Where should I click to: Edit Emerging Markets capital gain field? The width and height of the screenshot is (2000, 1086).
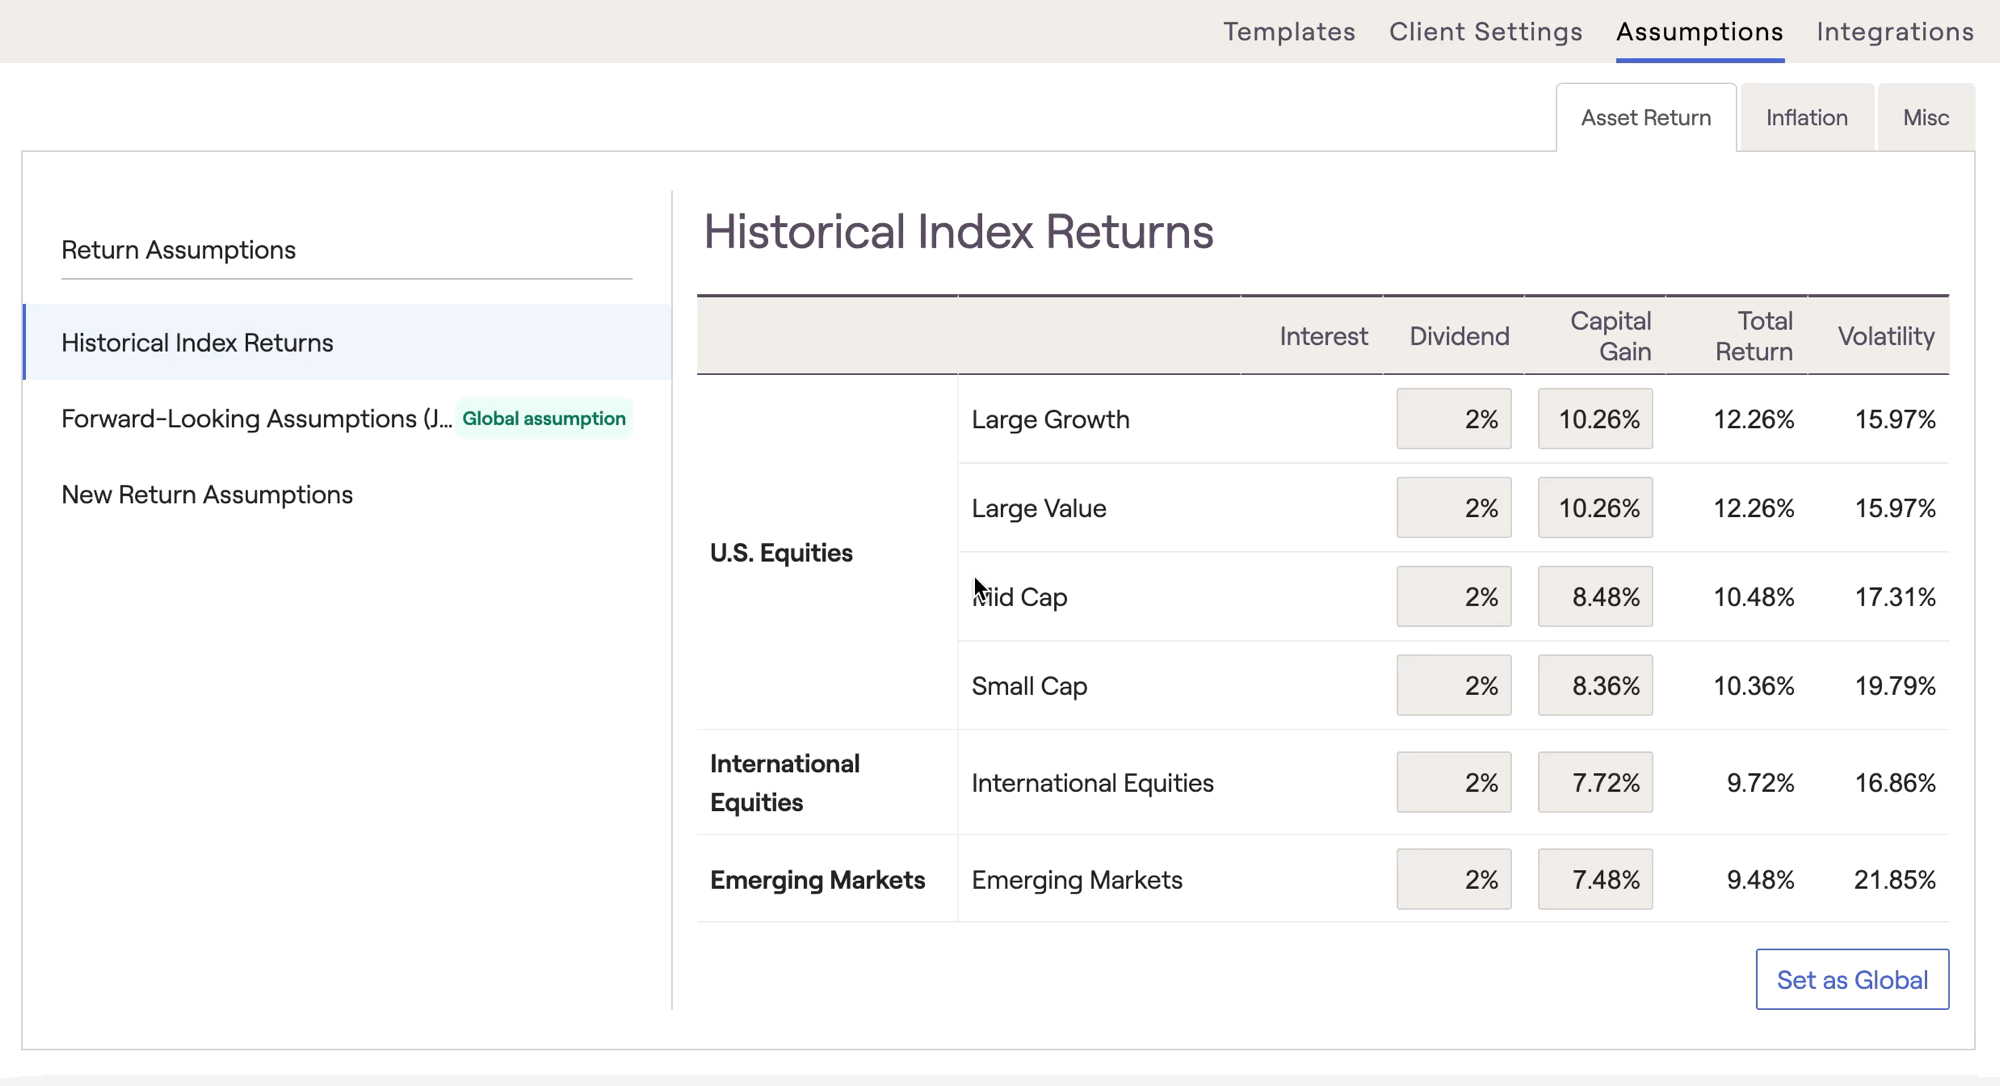[1594, 880]
